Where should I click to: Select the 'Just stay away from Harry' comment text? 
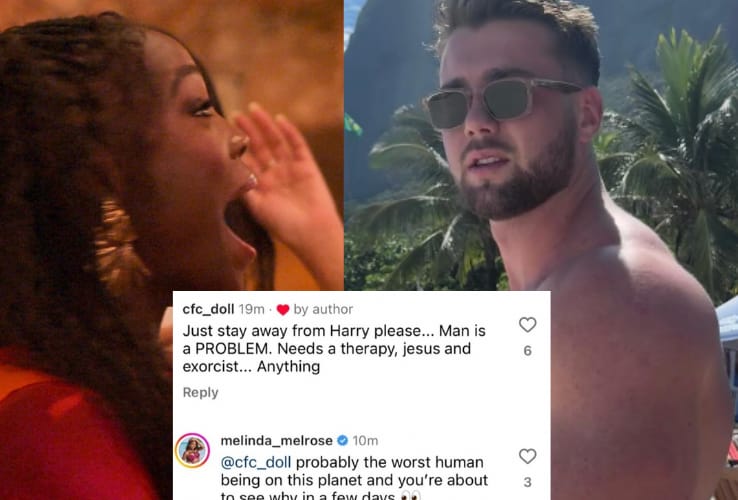[x=334, y=348]
